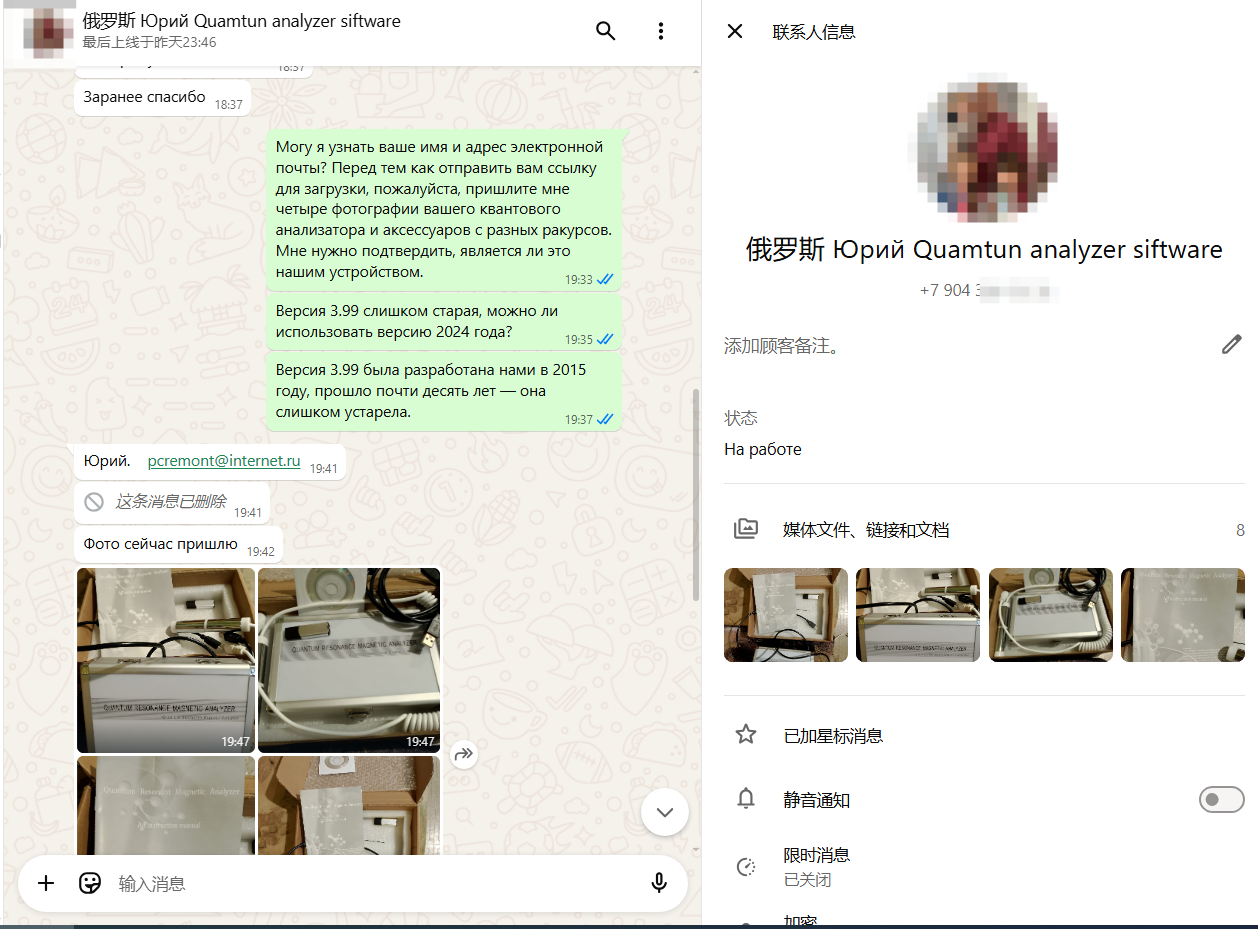The height and width of the screenshot is (929, 1258).
Task: Click the pencil icon to edit customer note
Action: (x=1231, y=345)
